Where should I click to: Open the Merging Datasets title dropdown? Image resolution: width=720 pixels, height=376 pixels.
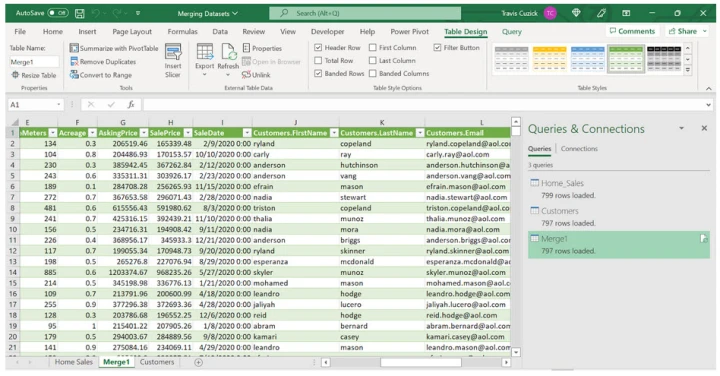[235, 13]
